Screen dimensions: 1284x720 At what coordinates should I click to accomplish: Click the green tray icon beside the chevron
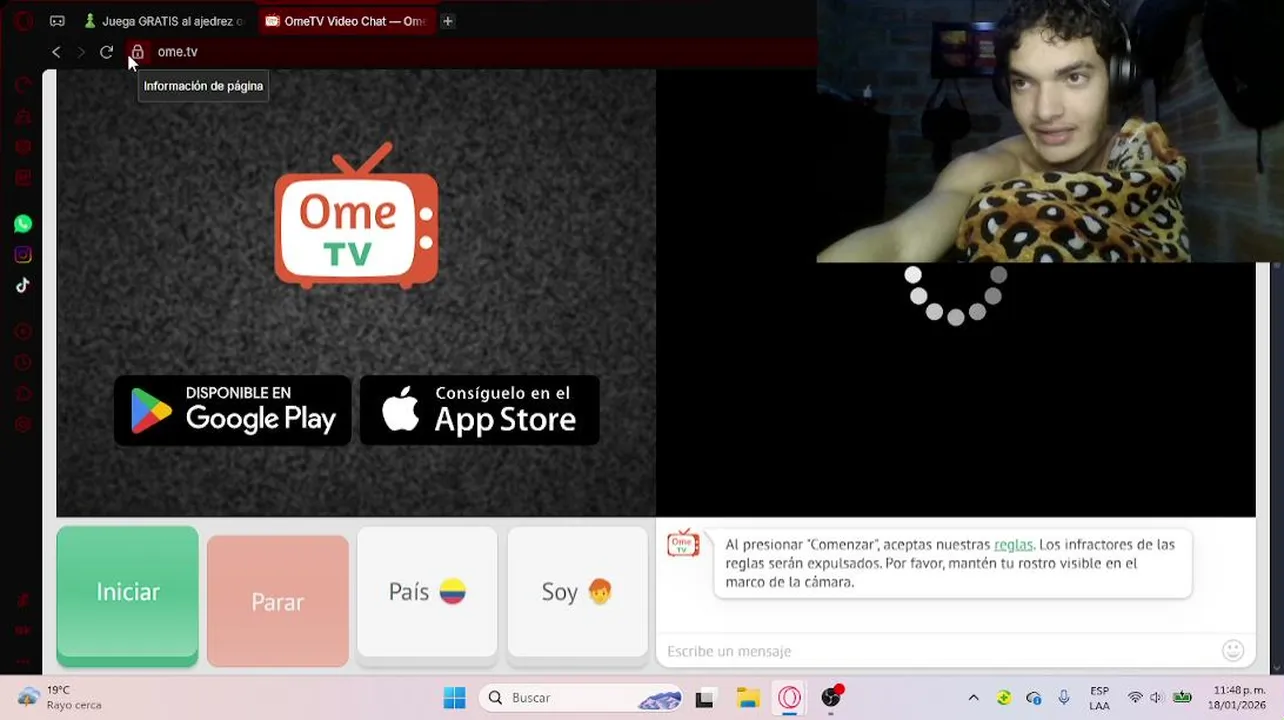tap(1004, 698)
